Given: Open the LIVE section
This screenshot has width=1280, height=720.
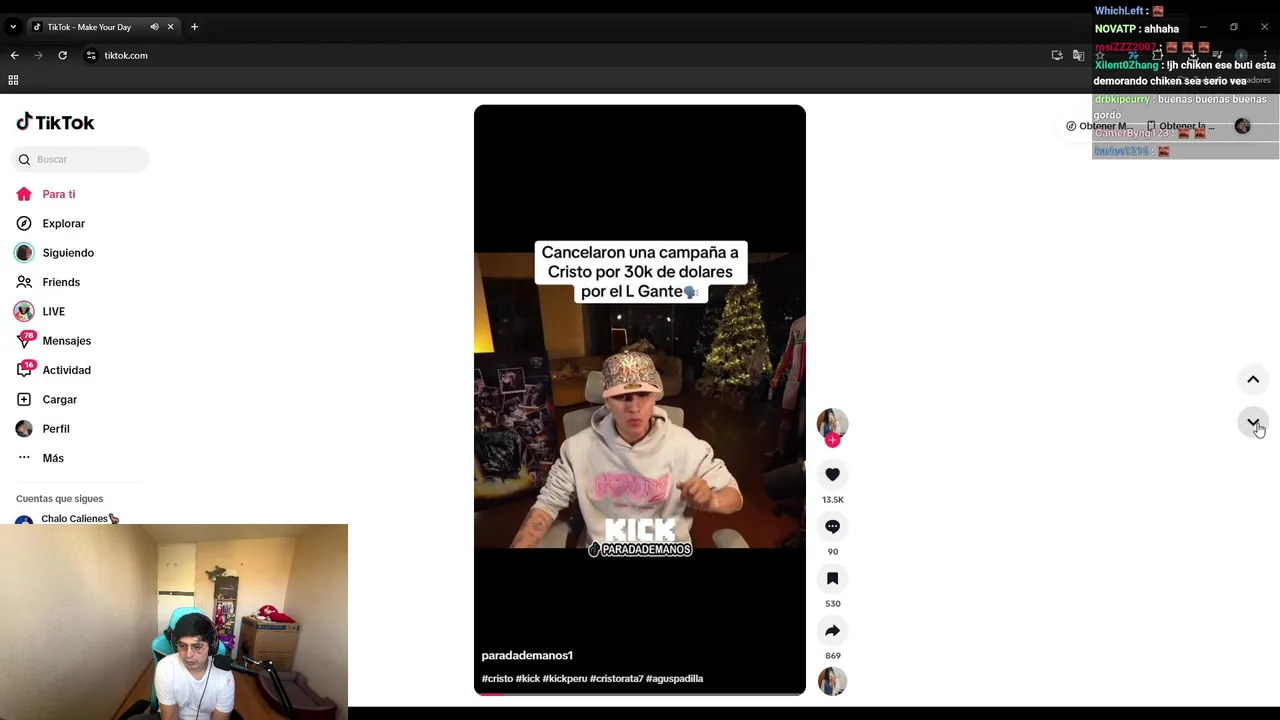Looking at the screenshot, I should click(40, 311).
